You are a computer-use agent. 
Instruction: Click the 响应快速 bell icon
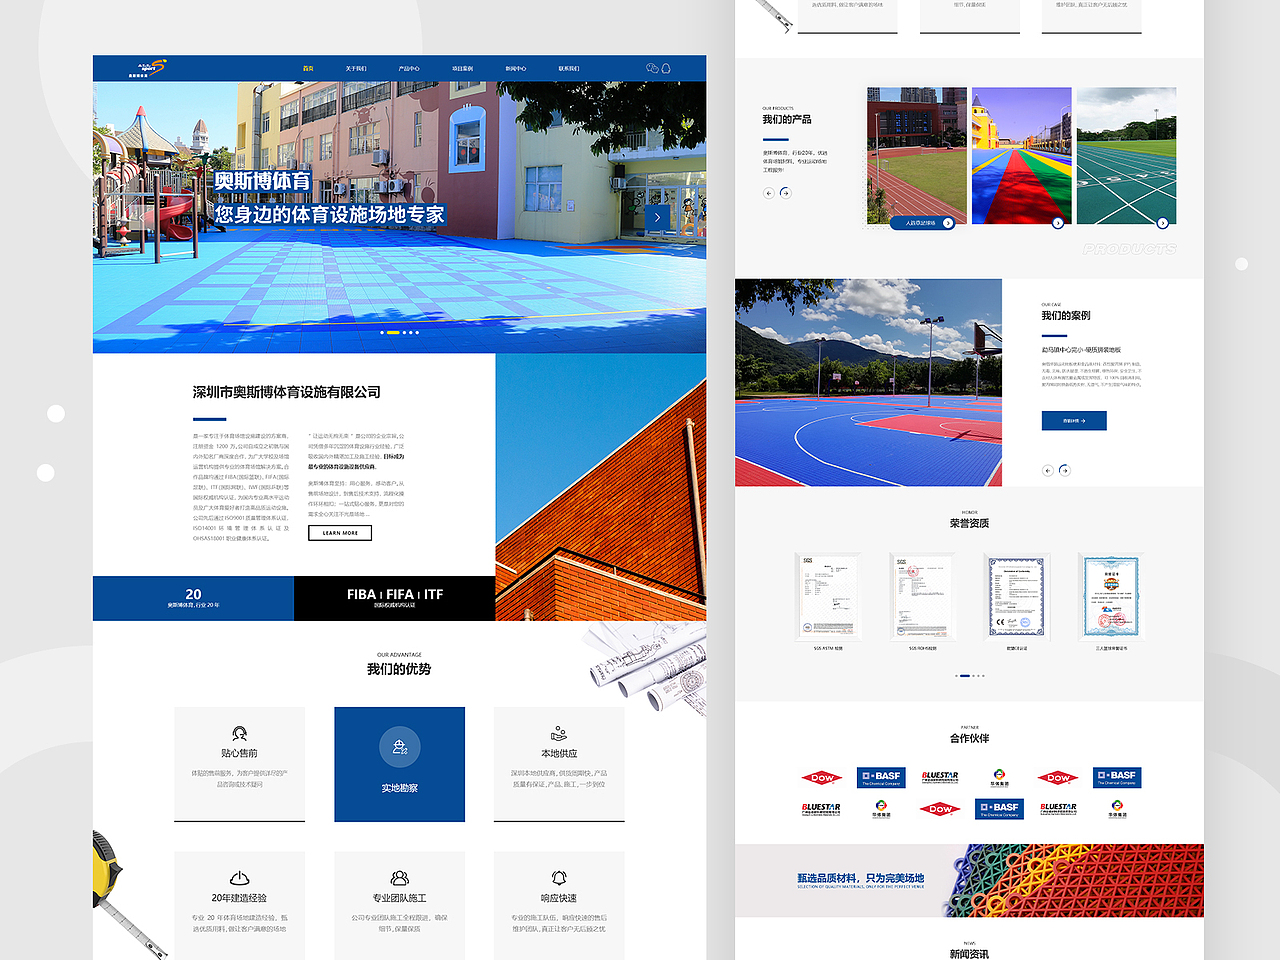559,878
